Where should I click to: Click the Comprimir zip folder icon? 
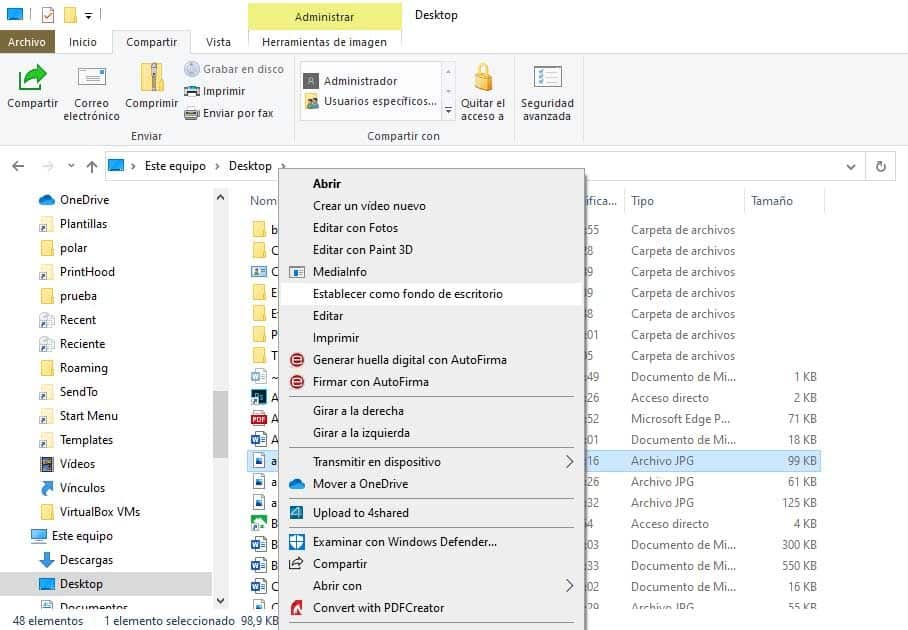tap(152, 78)
